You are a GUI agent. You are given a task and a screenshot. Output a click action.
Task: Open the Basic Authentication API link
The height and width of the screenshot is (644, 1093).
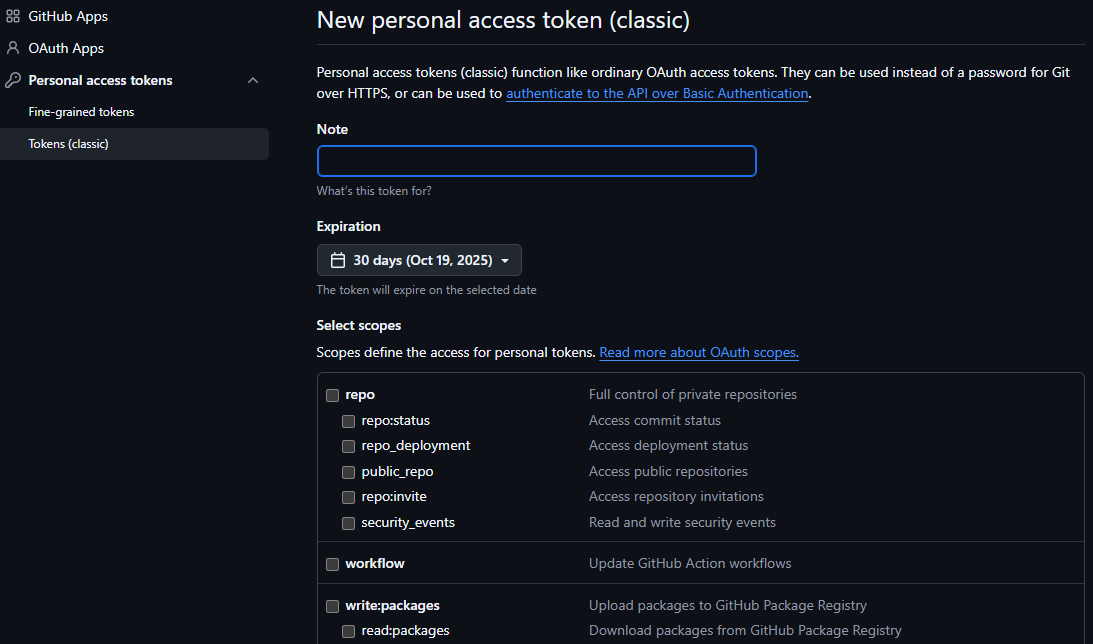pyautogui.click(x=657, y=93)
